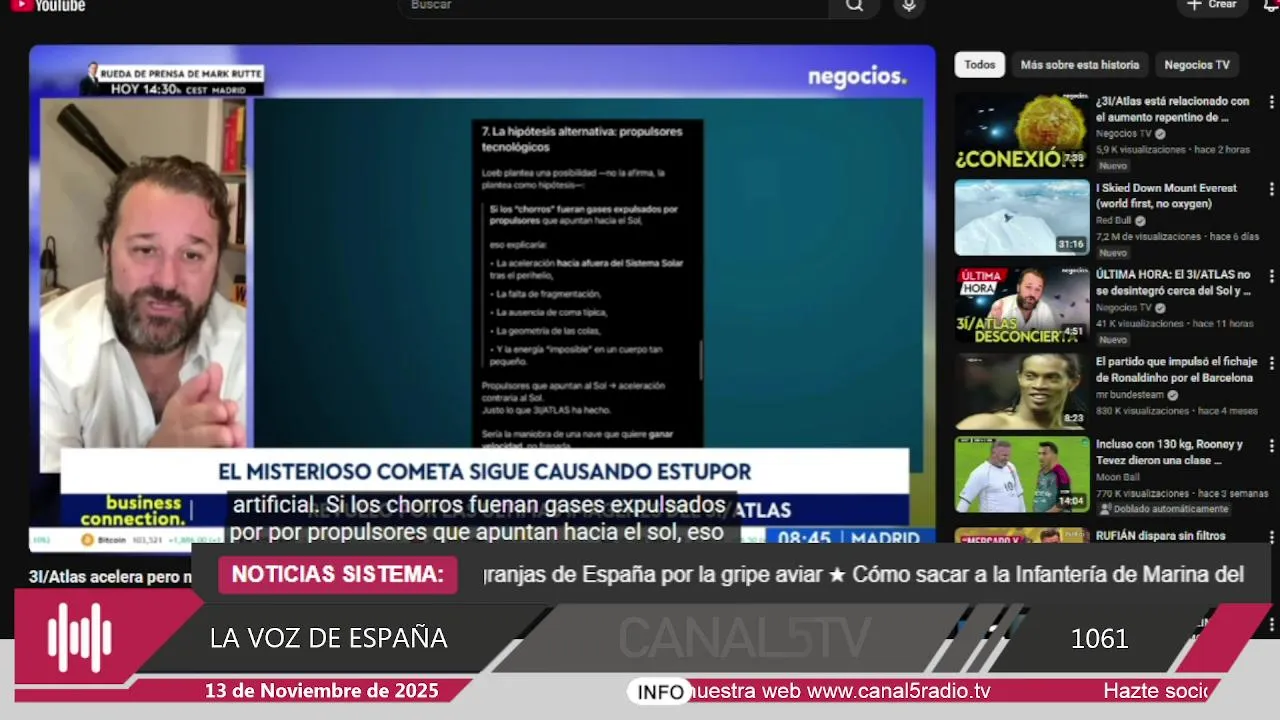The image size is (1280, 720).
Task: Visit the Moon Ball channel name
Action: [x=1116, y=478]
